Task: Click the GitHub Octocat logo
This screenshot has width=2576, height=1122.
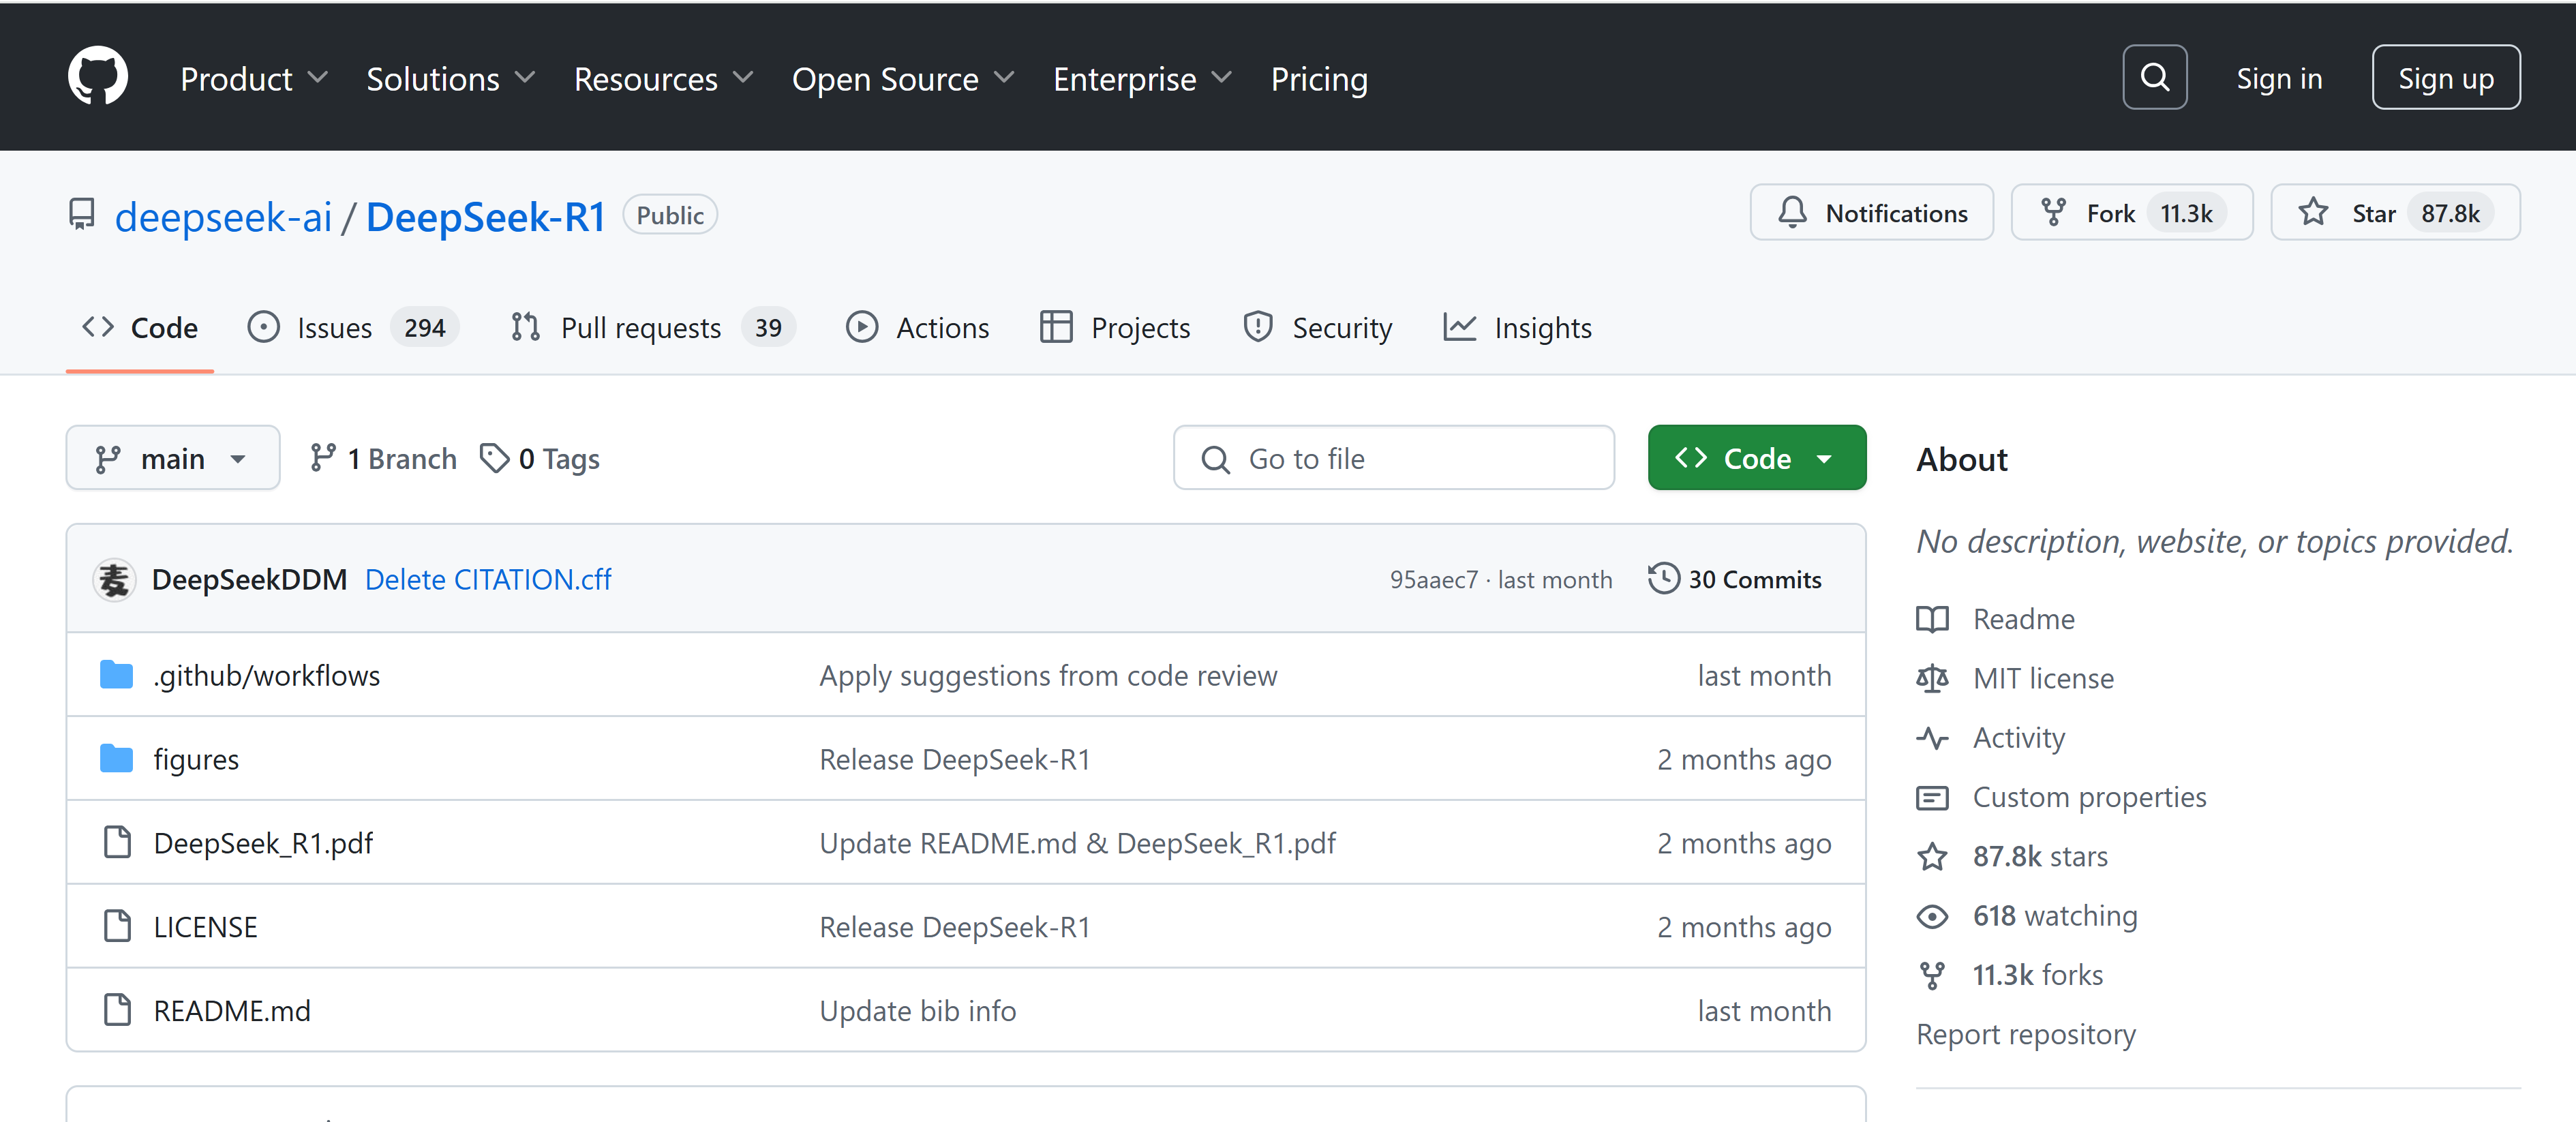Action: click(x=97, y=77)
